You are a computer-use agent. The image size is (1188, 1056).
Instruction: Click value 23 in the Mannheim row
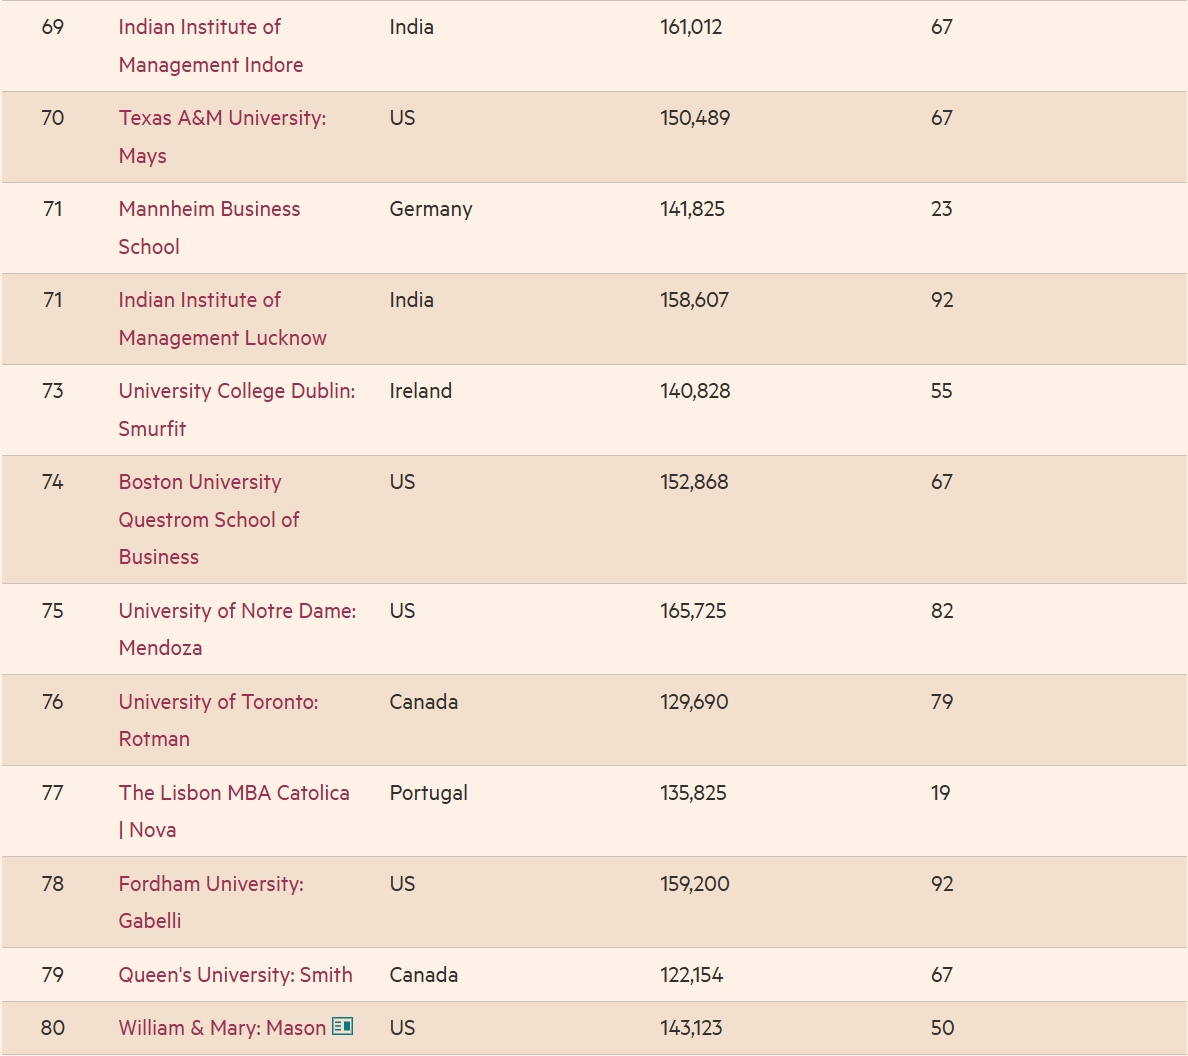pos(942,209)
